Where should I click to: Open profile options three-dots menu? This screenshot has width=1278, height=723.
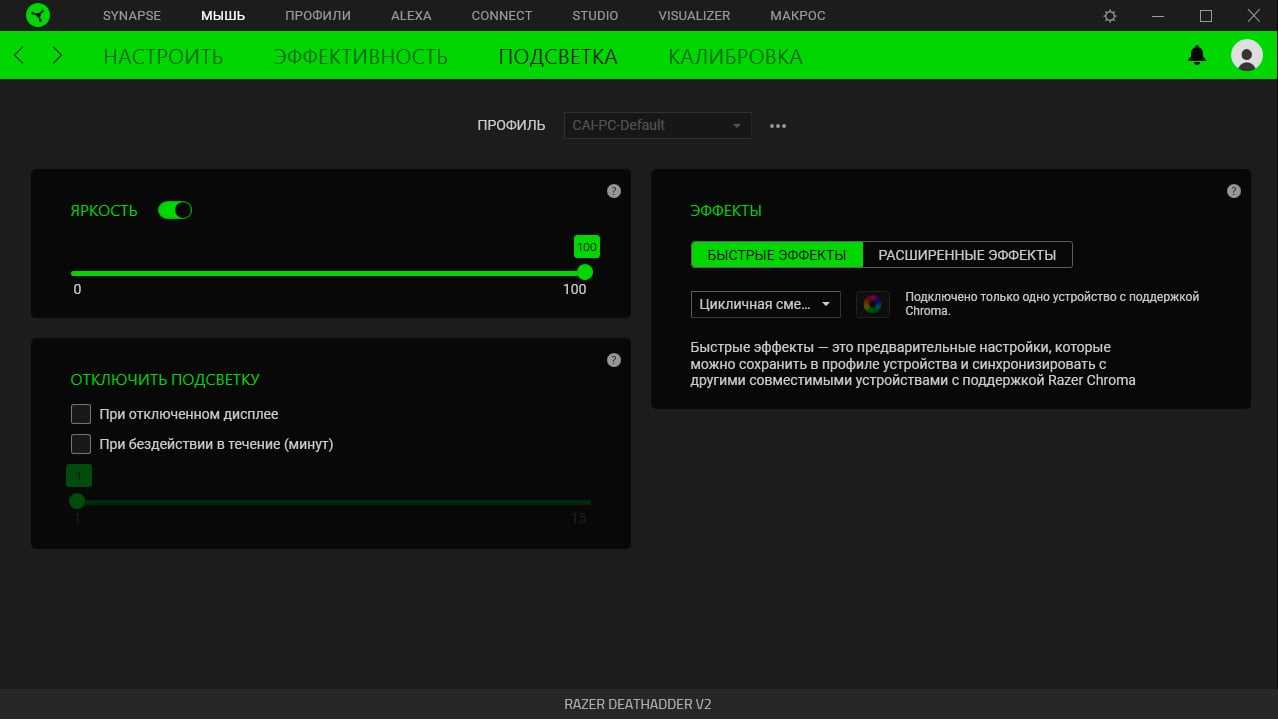click(778, 126)
